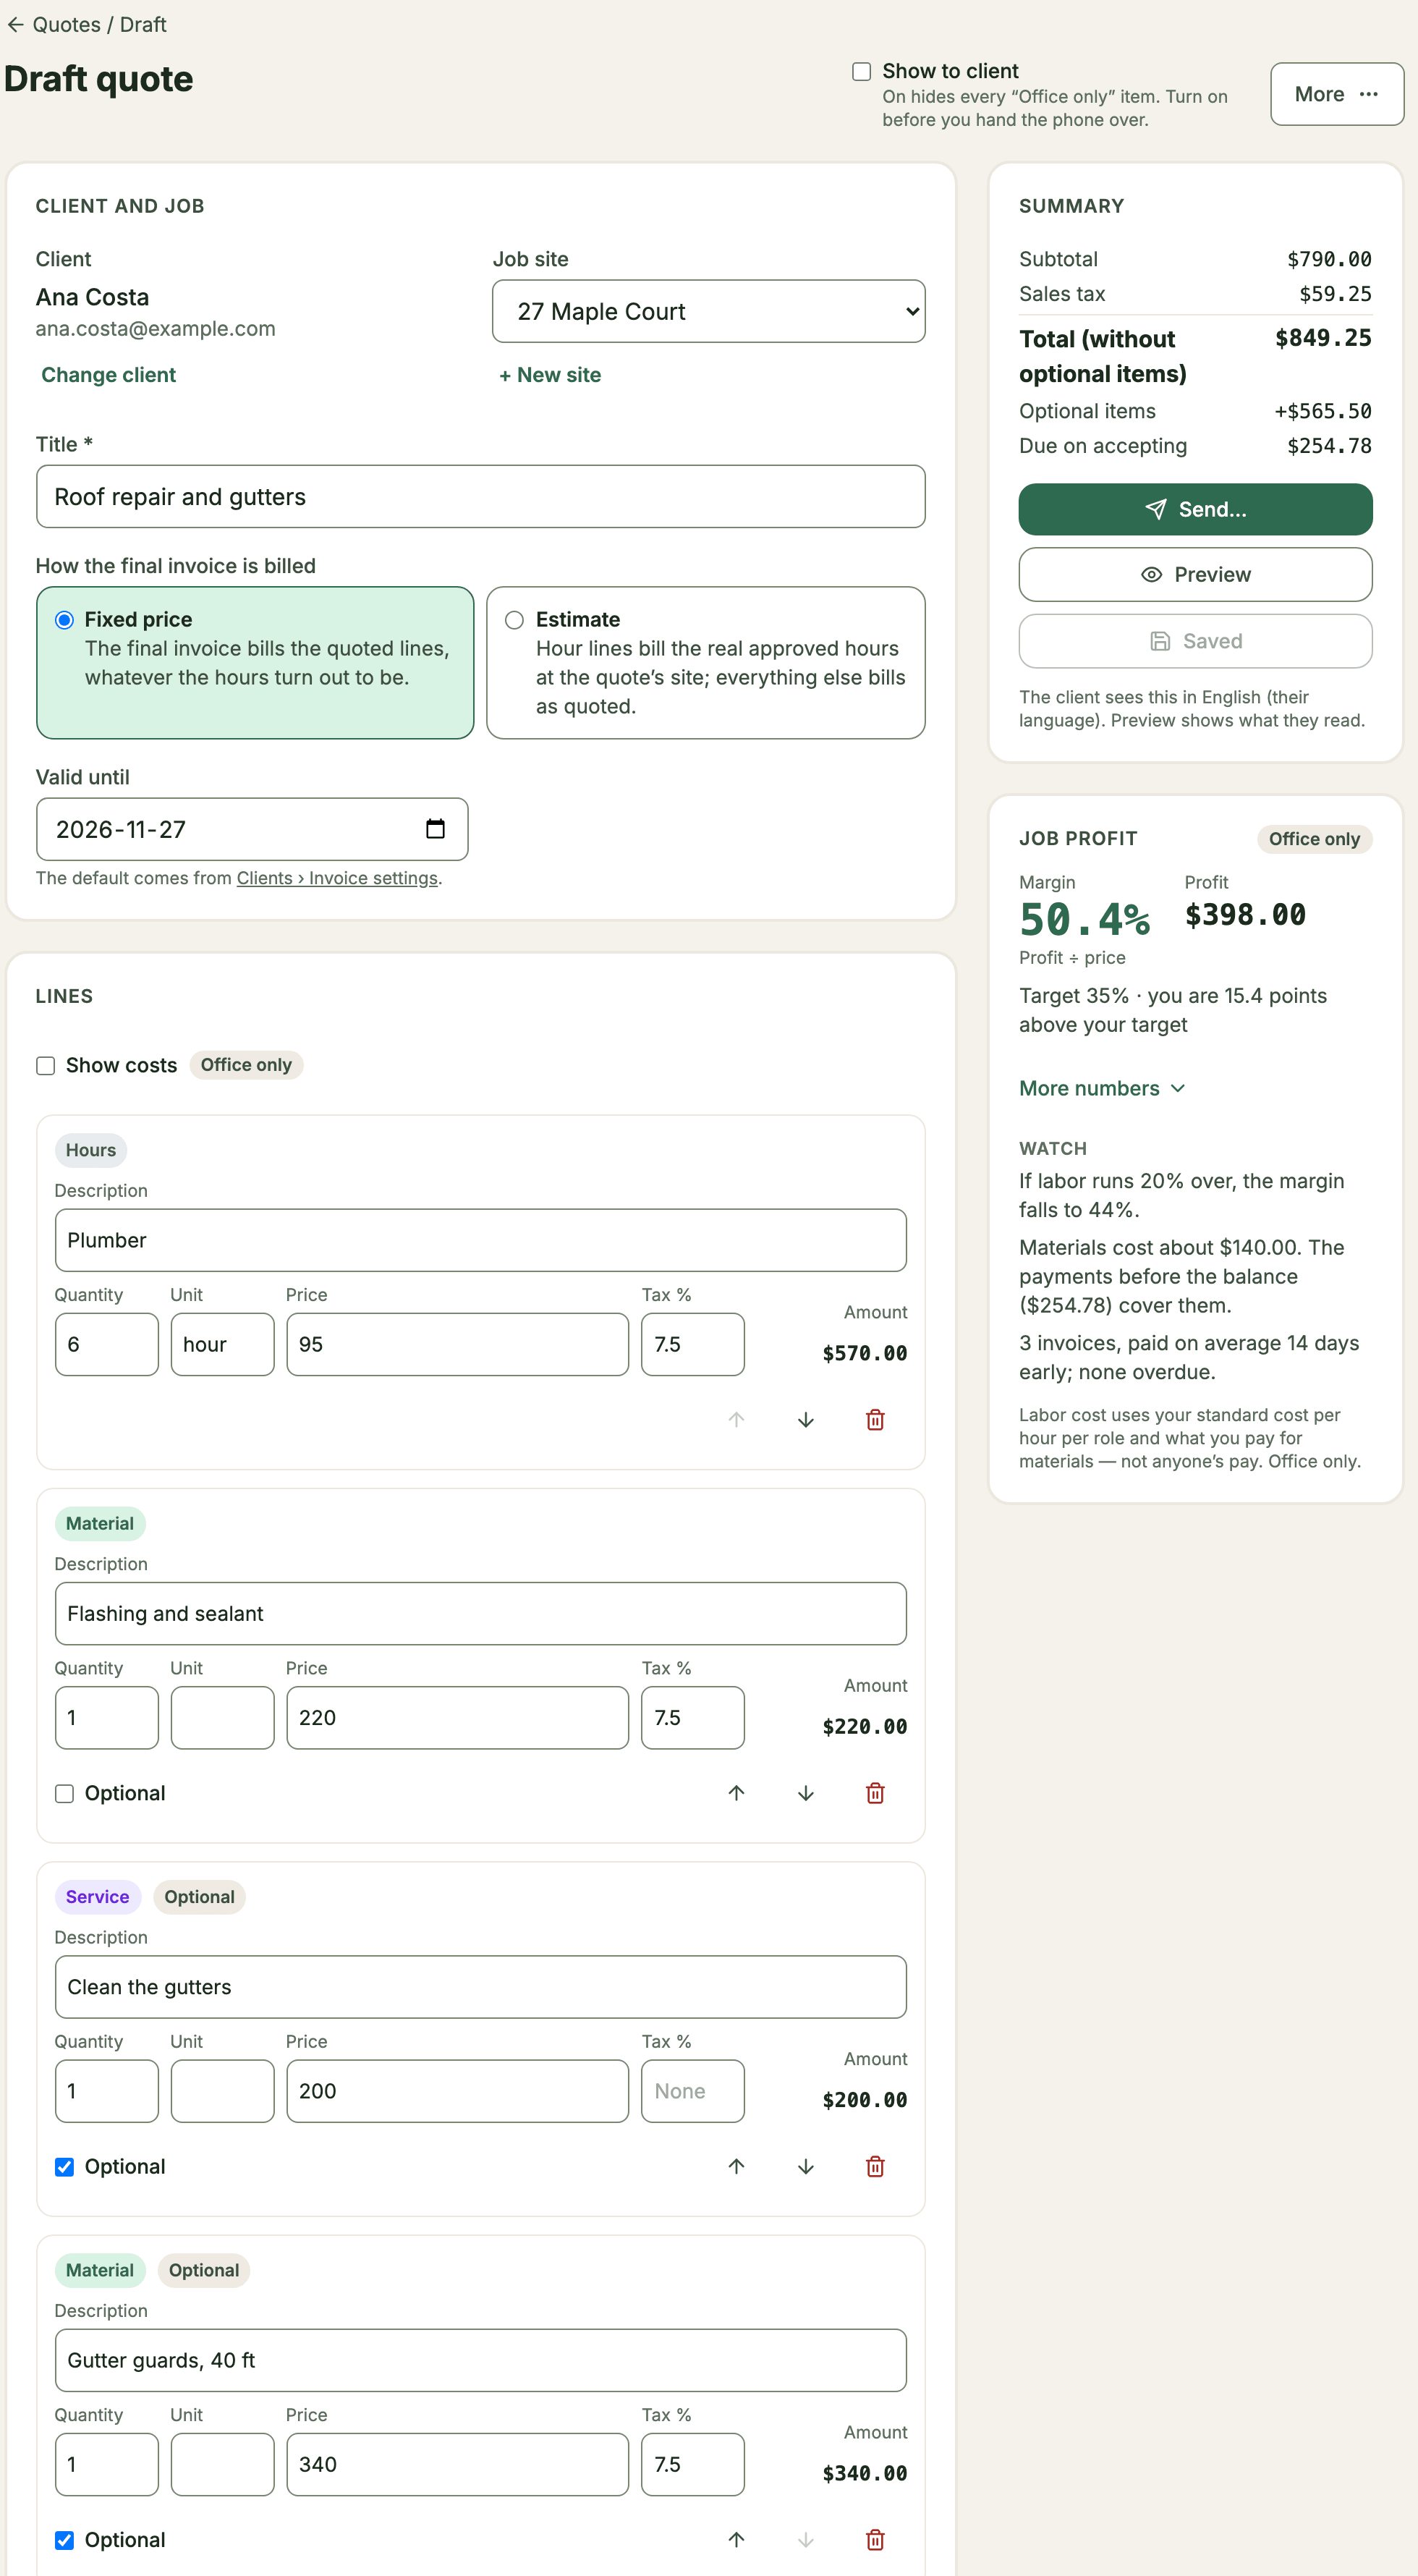1418x2576 pixels.
Task: Edit Gutter guards, 40 ft description
Action: coord(480,2360)
